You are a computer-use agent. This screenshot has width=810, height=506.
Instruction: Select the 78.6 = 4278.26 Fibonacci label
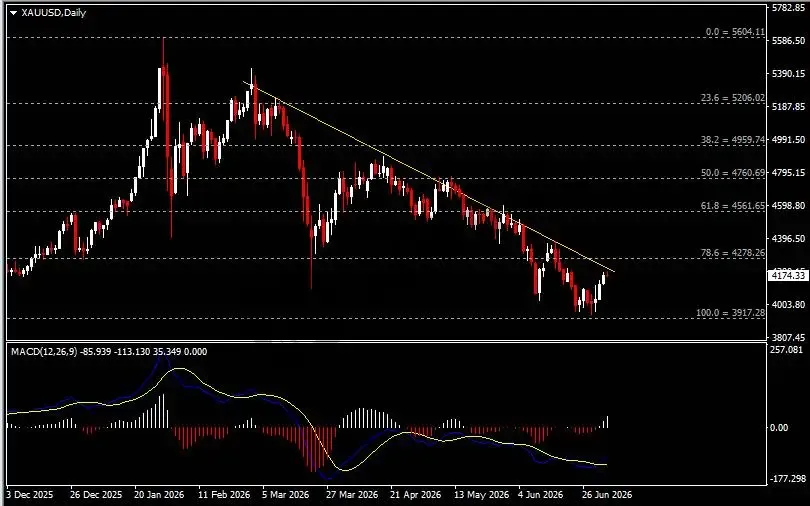(733, 253)
